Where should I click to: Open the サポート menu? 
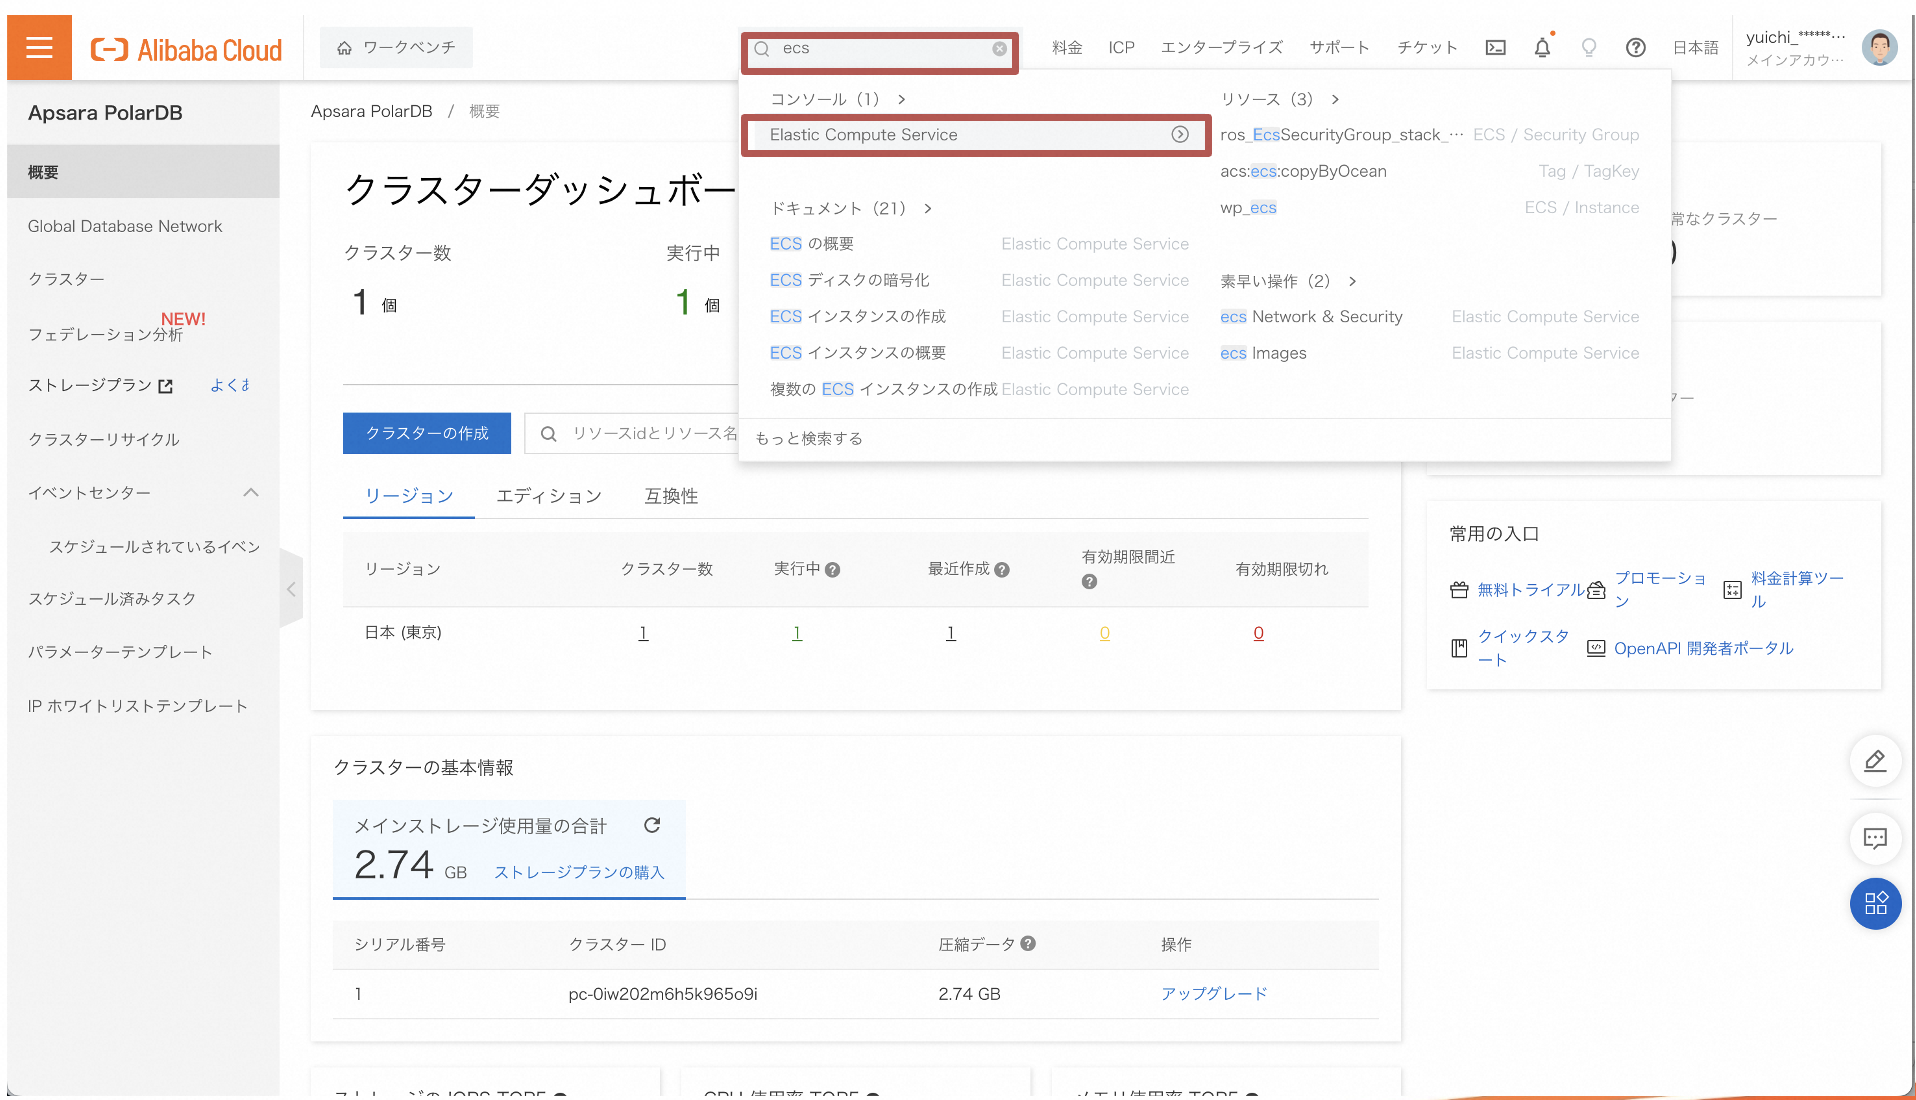1340,47
